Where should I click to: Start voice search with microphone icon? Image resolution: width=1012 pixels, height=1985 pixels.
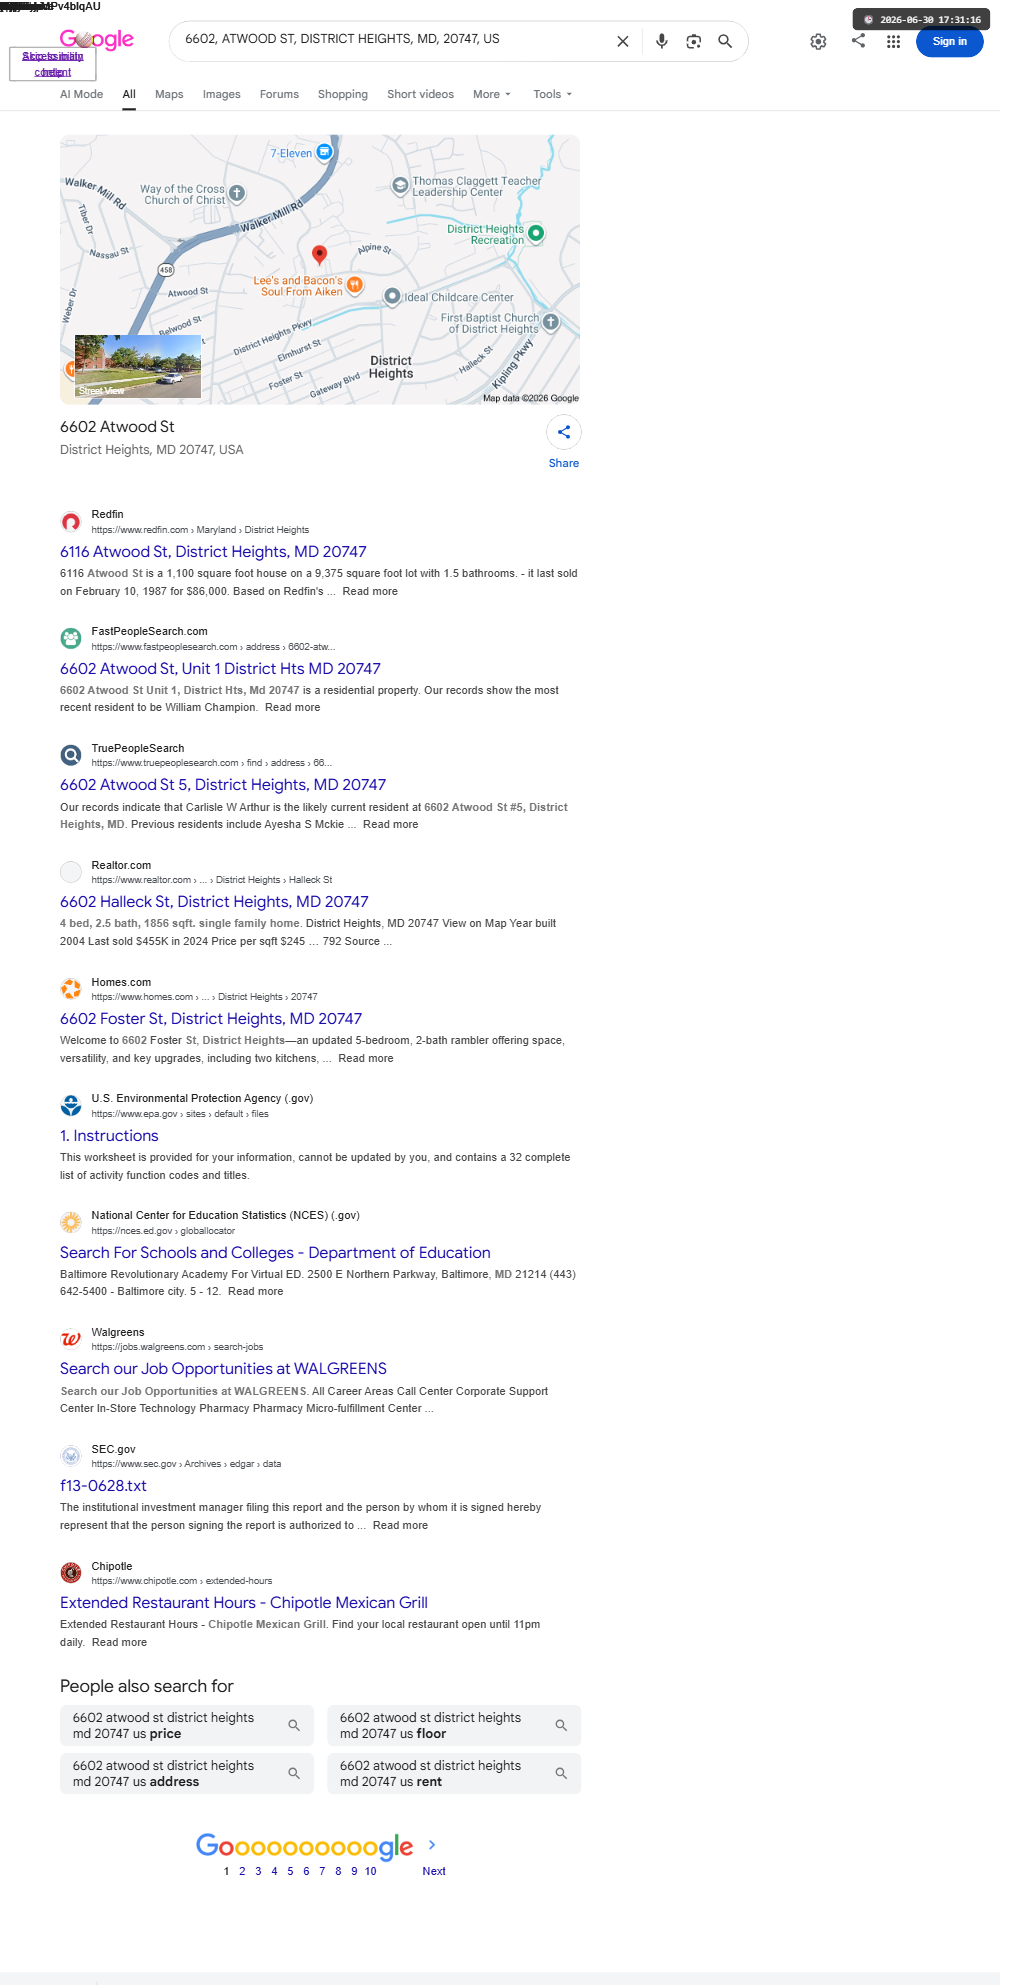tap(661, 41)
